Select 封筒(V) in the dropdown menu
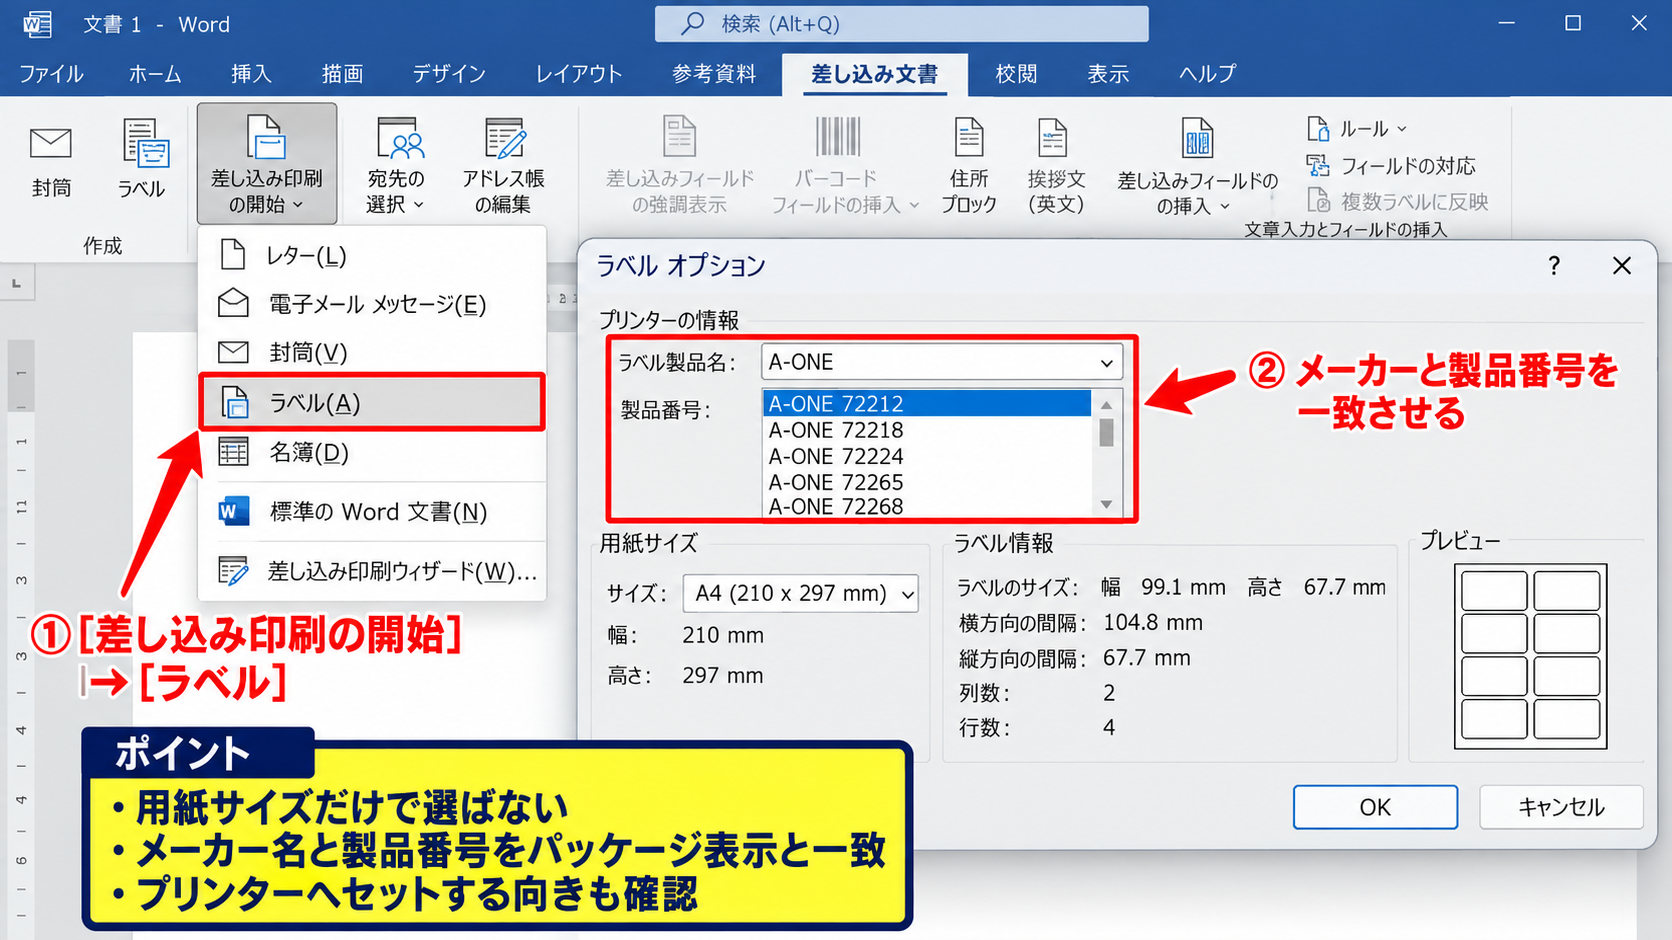1672x940 pixels. pyautogui.click(x=372, y=352)
